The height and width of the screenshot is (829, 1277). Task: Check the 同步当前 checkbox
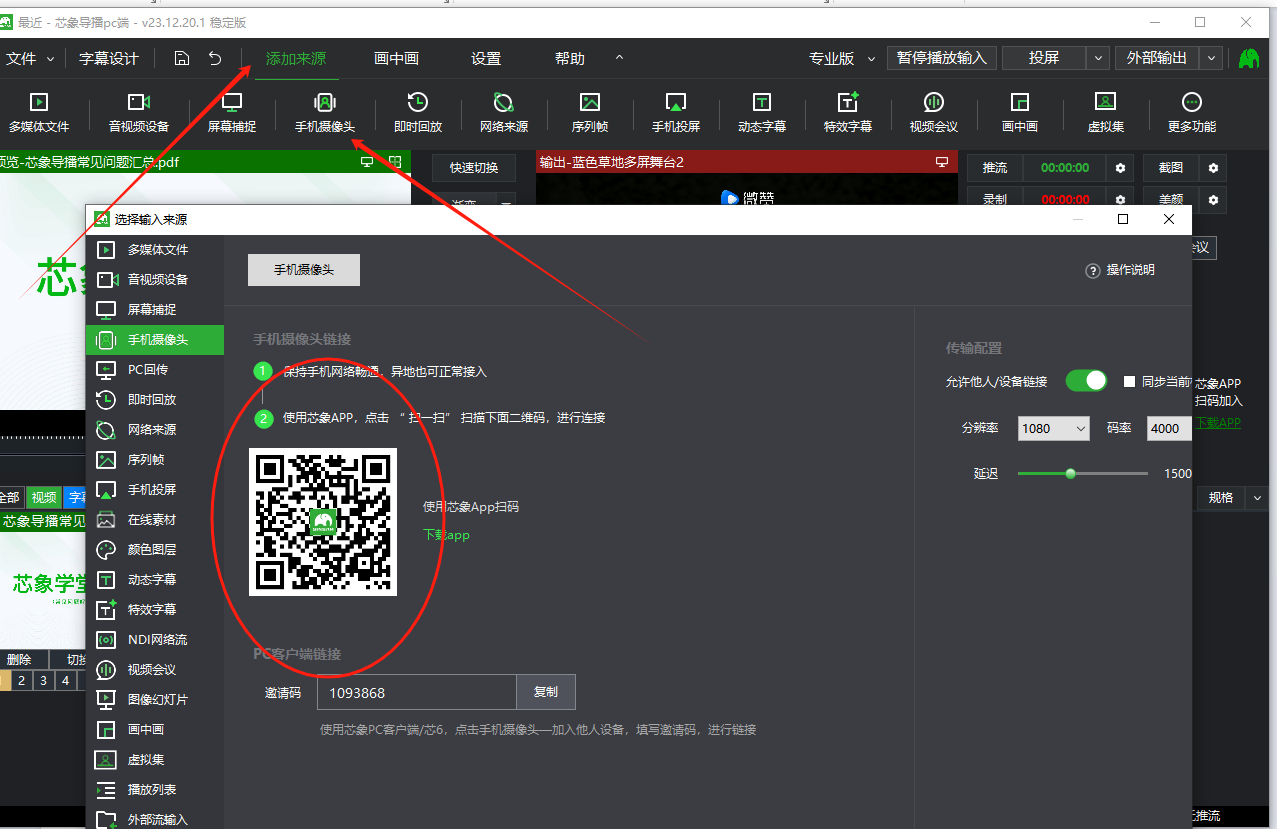point(1130,382)
